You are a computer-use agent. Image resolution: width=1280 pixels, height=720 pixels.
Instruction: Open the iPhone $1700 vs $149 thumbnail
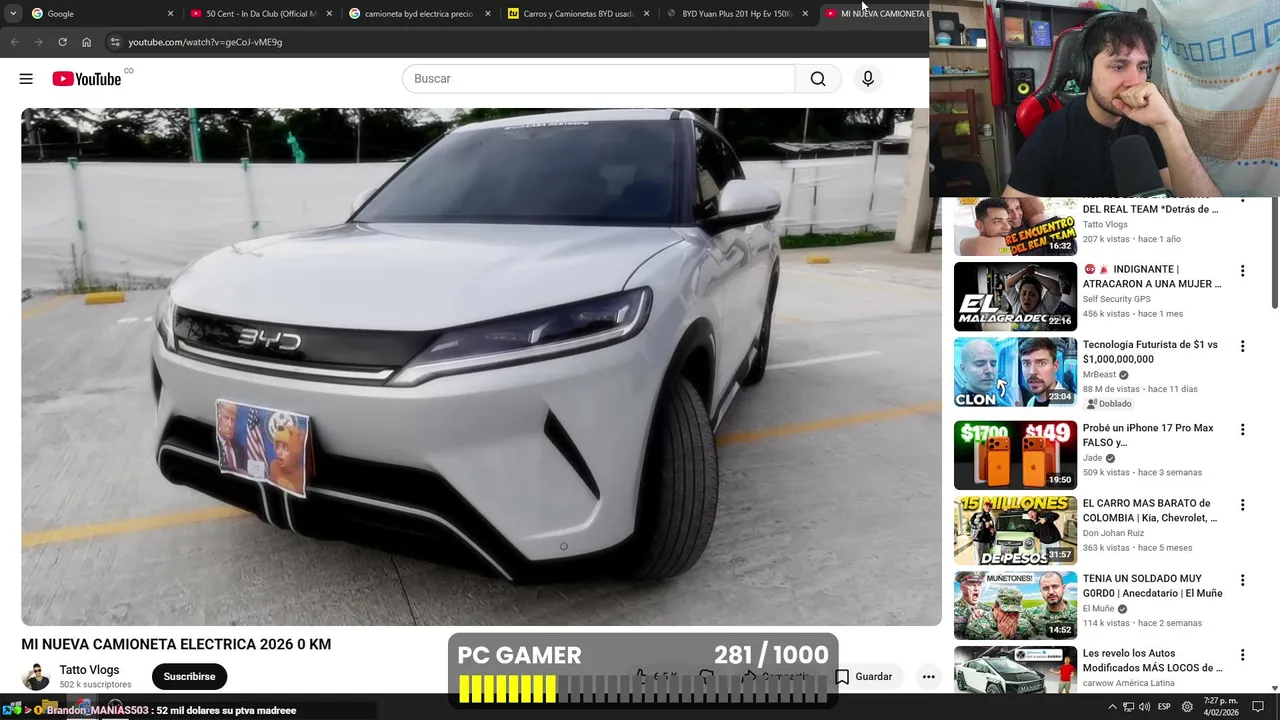[x=1015, y=455]
